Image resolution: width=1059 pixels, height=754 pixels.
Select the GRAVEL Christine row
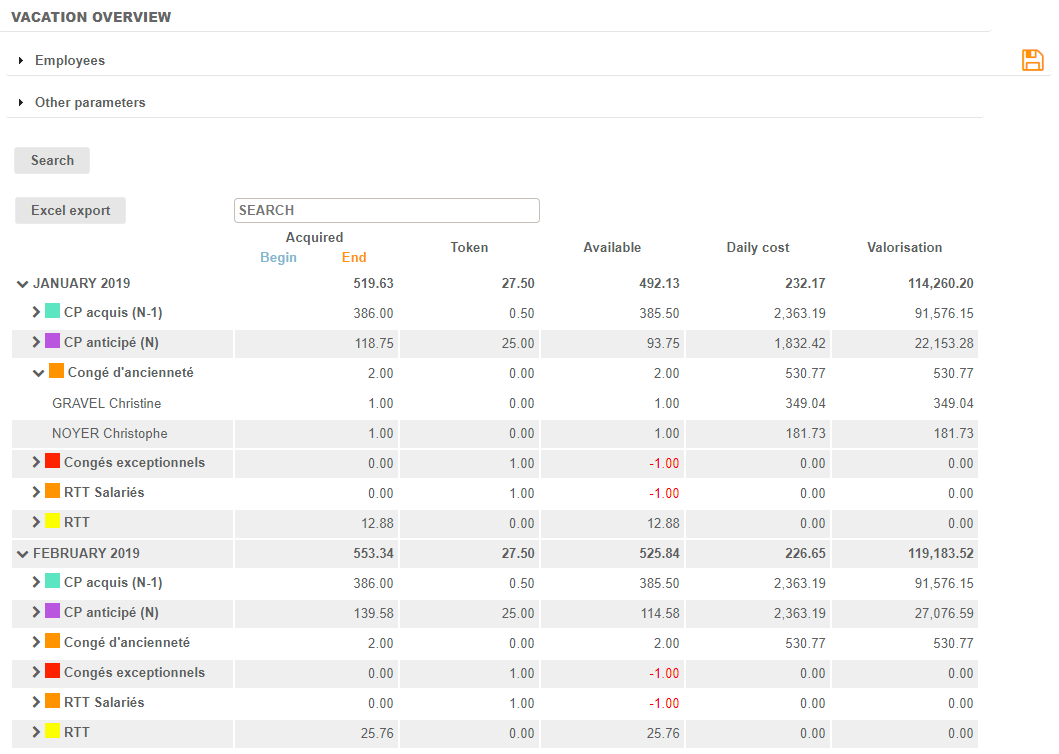click(106, 404)
